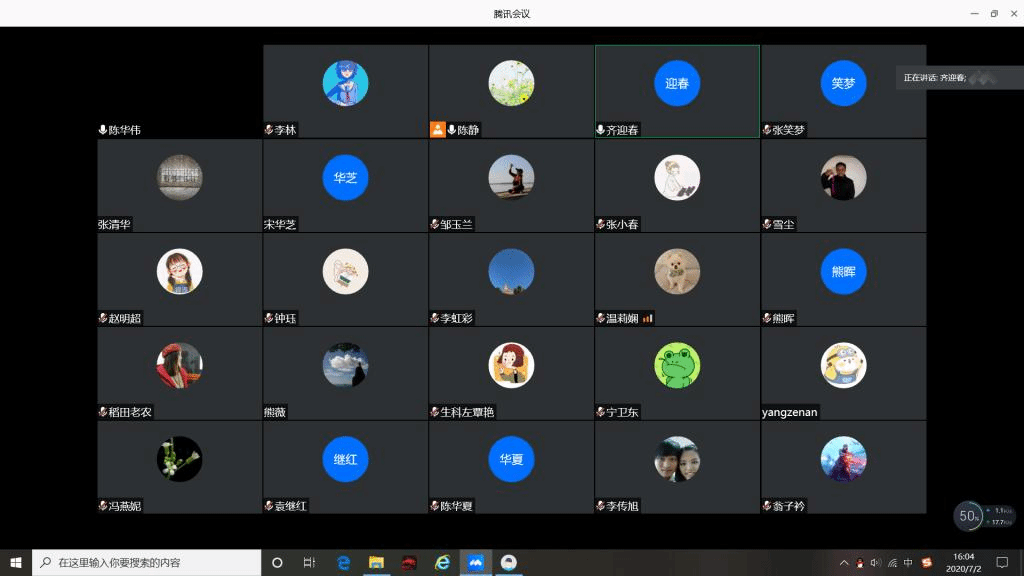The image size is (1024, 576).
Task: Open the Microsoft Edge taskbar icon
Action: [x=343, y=562]
